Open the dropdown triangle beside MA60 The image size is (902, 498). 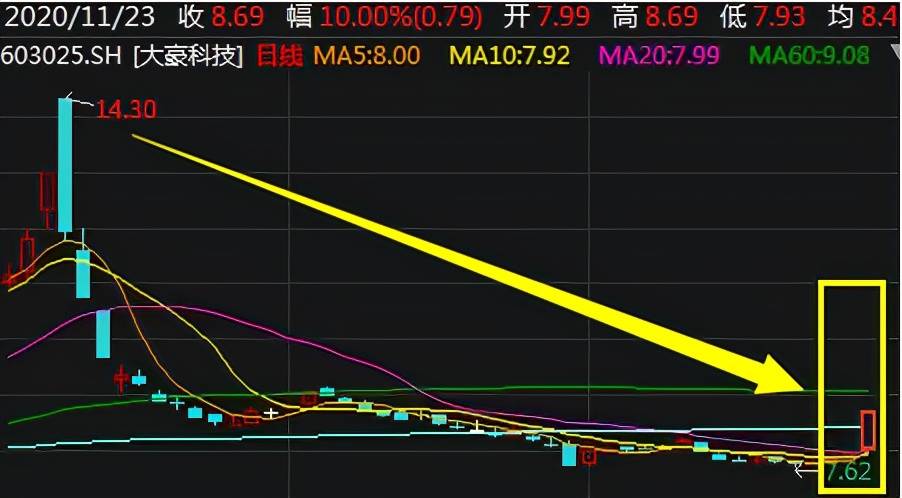coord(896,53)
